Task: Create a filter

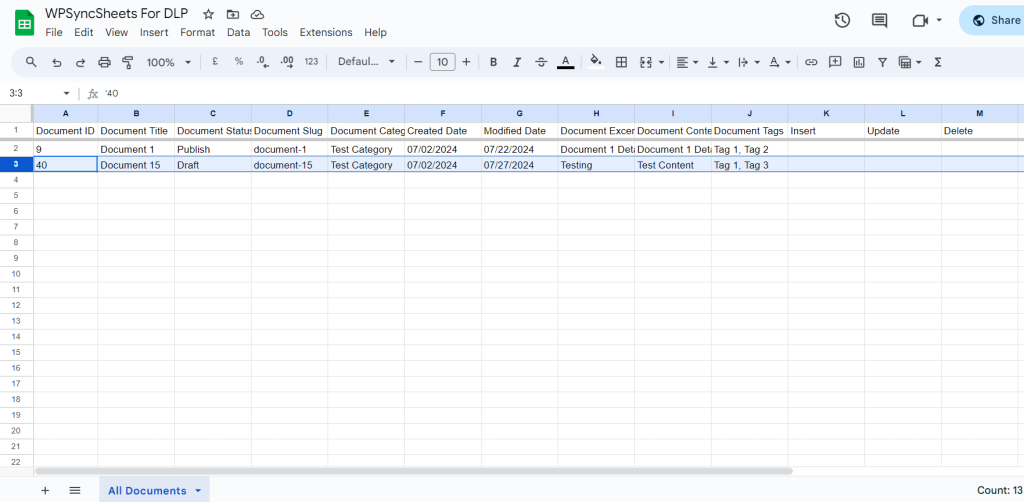Action: pyautogui.click(x=882, y=62)
